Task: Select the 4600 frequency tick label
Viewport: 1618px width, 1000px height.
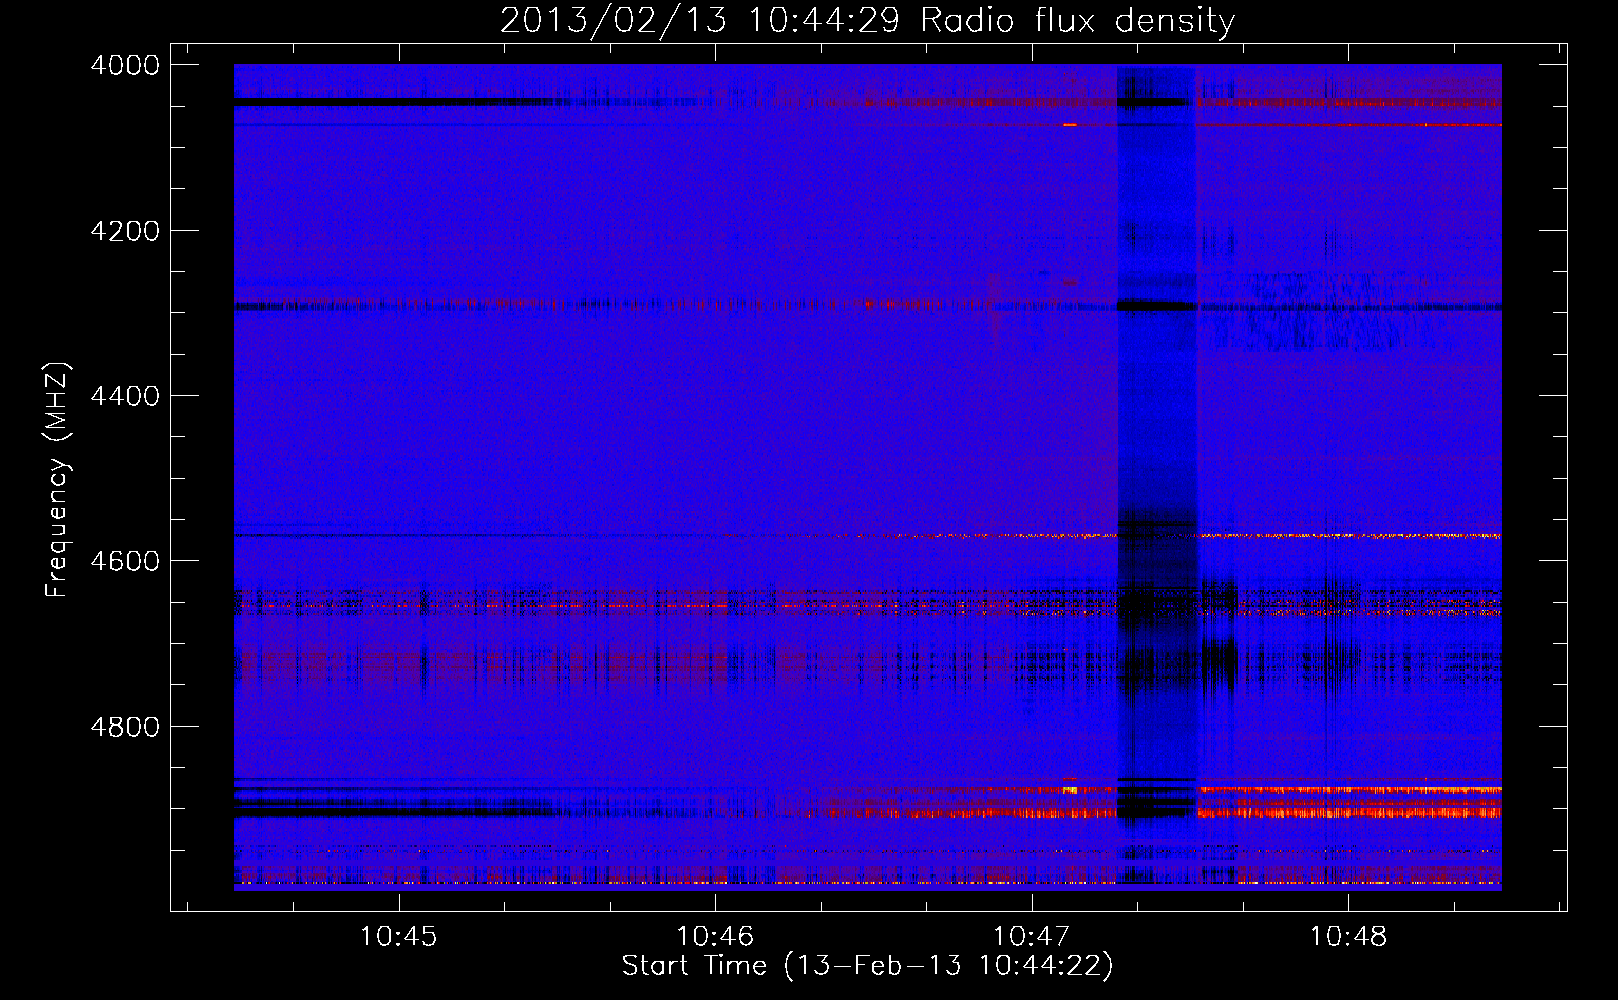Action: tap(125, 561)
